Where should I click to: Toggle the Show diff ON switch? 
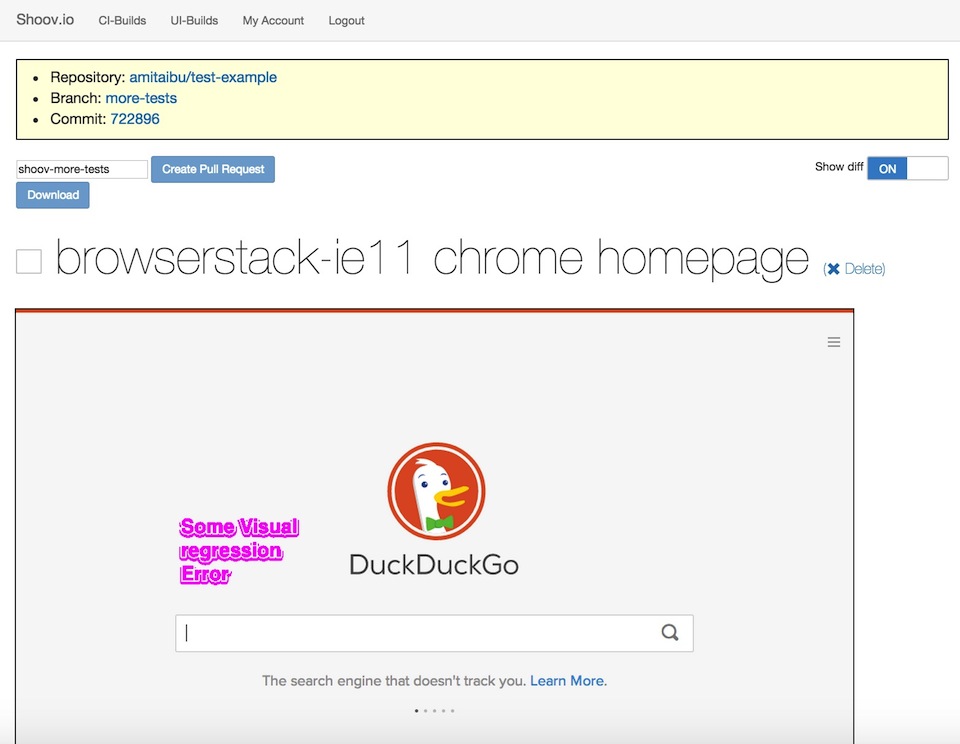(907, 168)
